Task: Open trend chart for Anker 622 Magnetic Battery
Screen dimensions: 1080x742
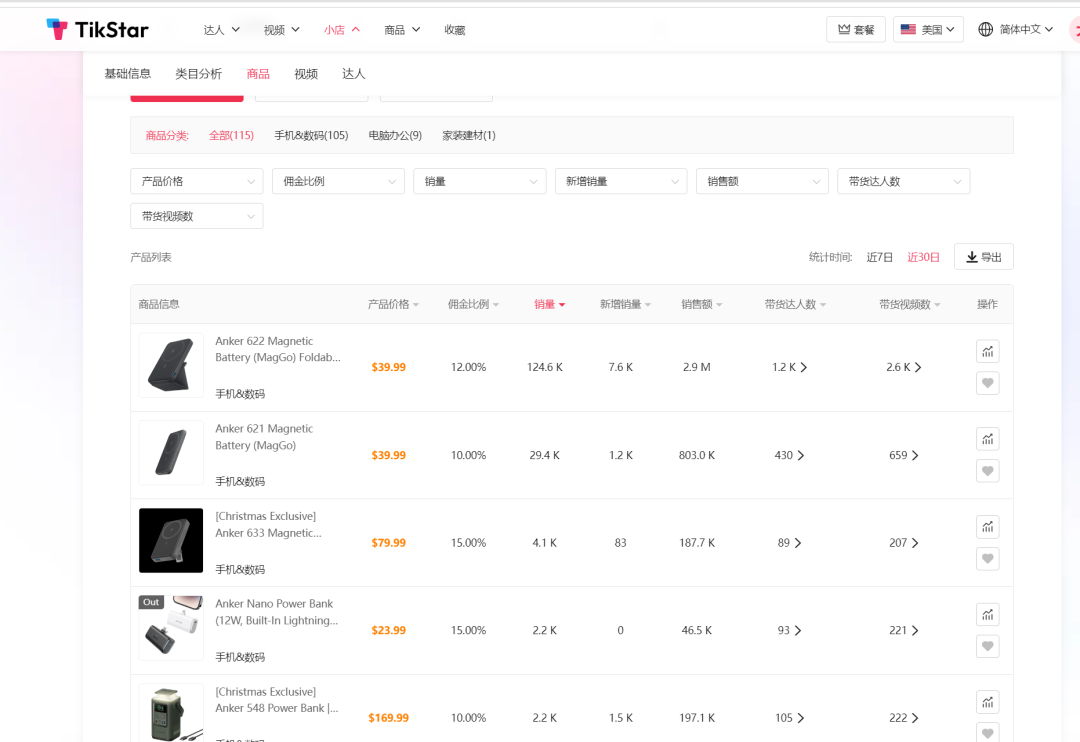Action: pyautogui.click(x=988, y=351)
